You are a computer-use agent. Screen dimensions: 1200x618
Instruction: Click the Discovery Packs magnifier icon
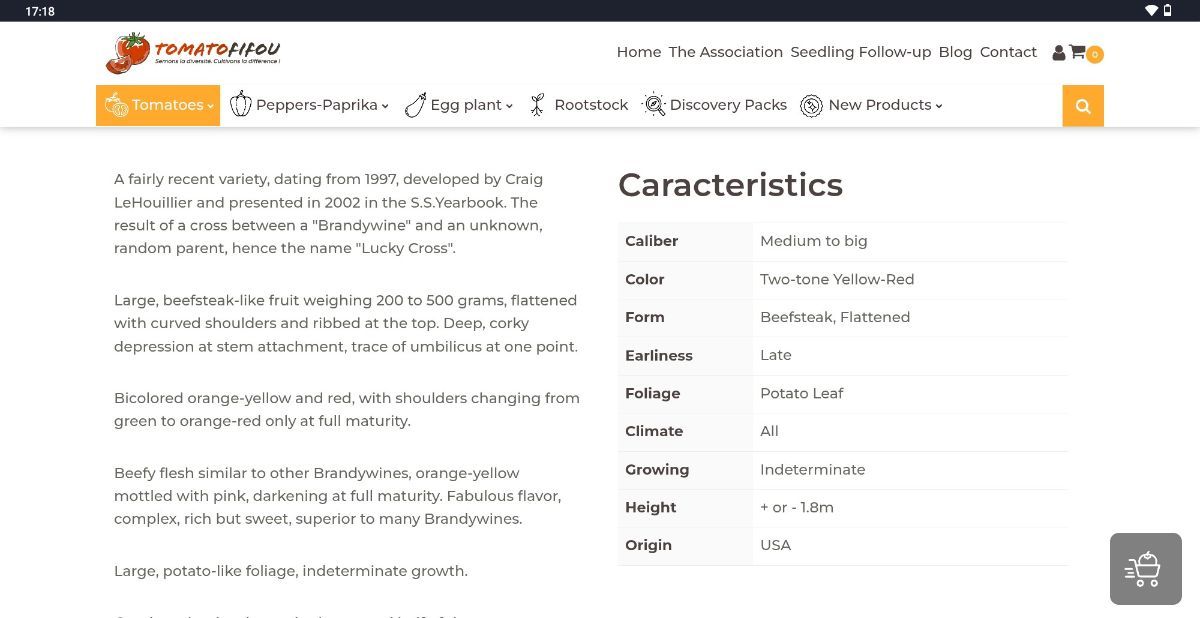[x=654, y=105]
